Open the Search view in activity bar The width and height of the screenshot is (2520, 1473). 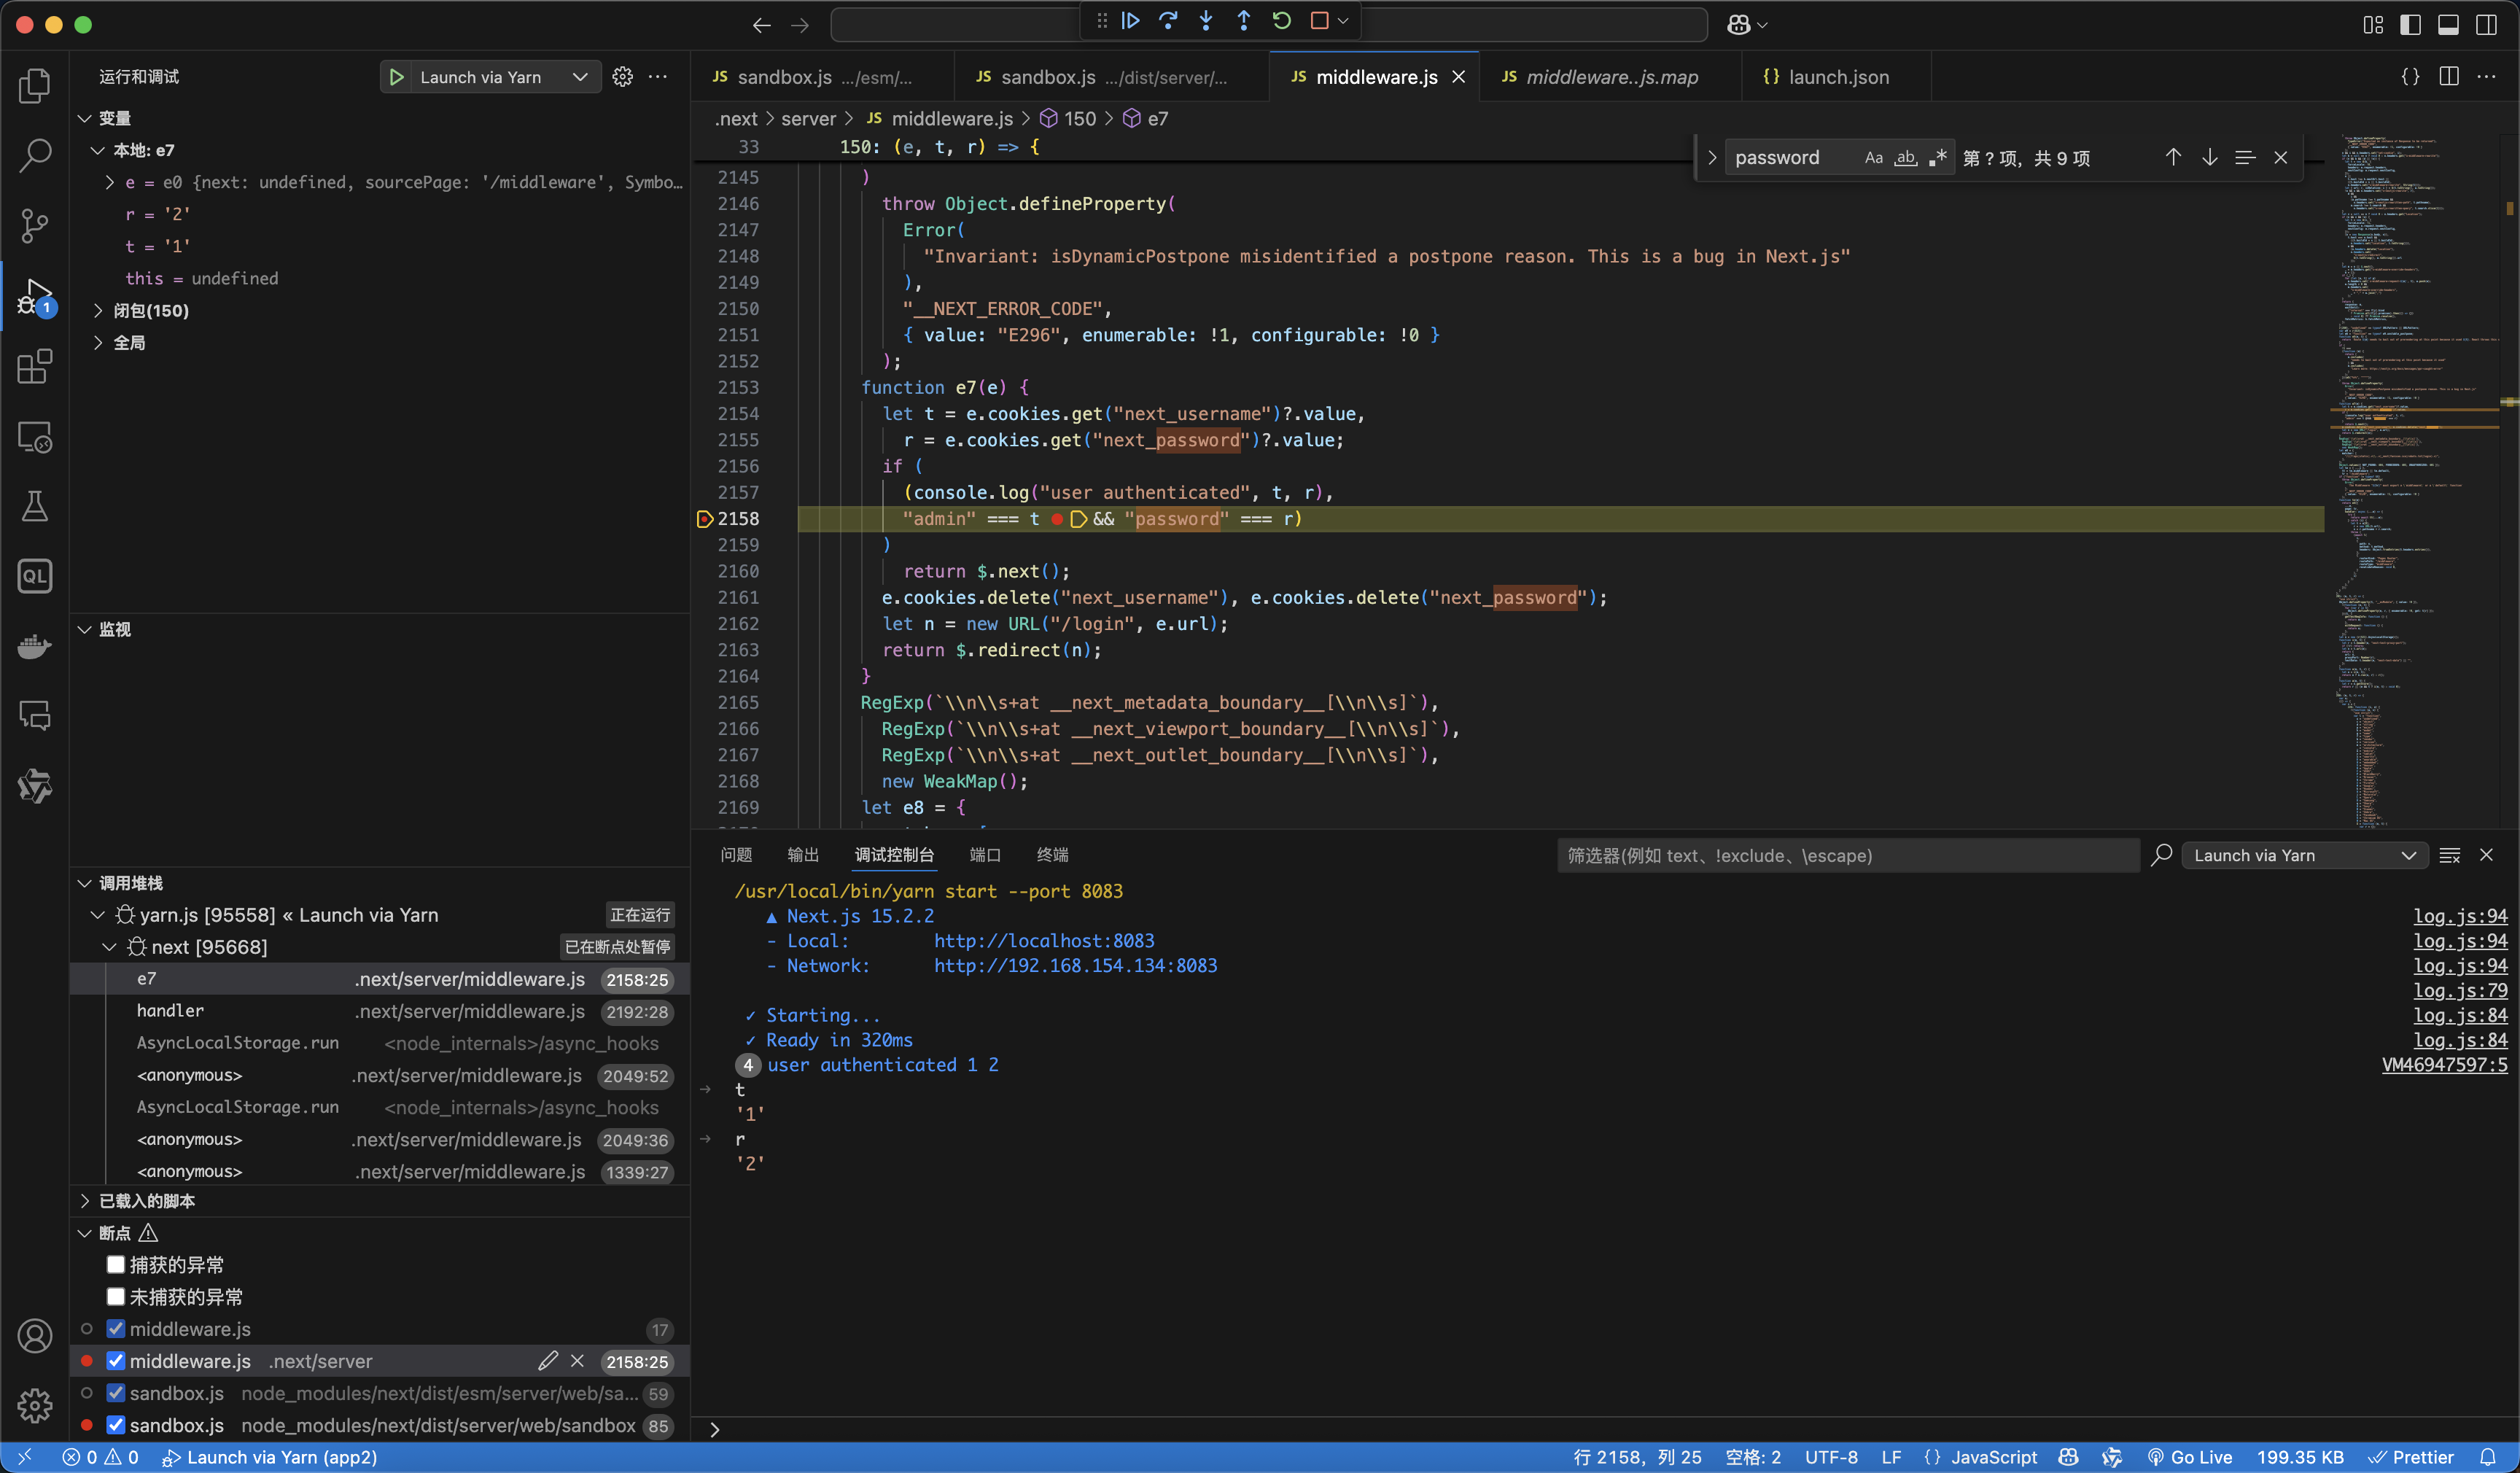(x=34, y=156)
